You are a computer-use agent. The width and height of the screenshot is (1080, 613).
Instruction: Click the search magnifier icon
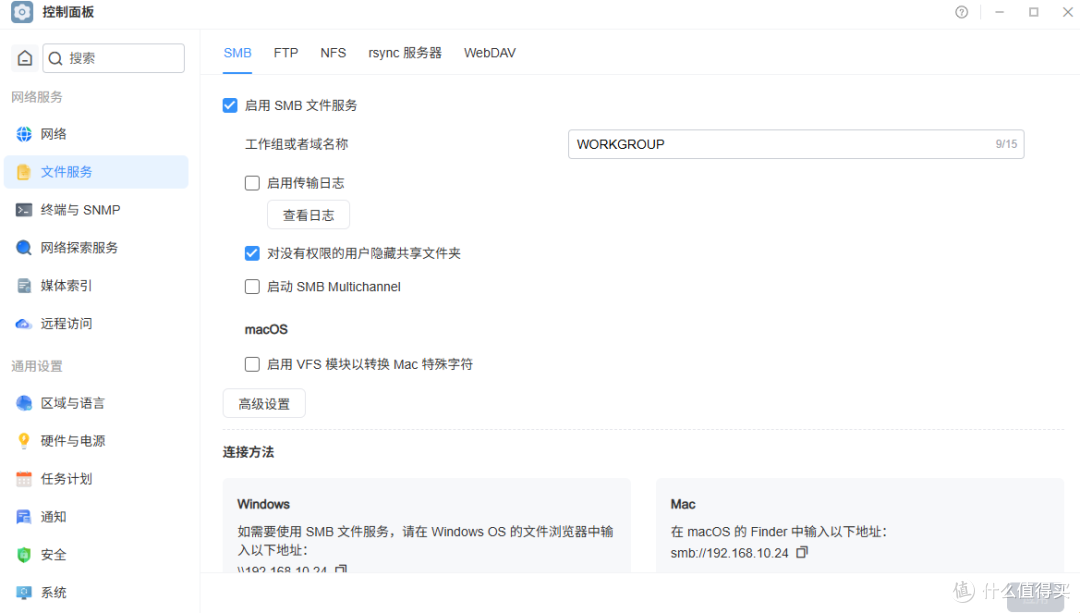pos(56,58)
